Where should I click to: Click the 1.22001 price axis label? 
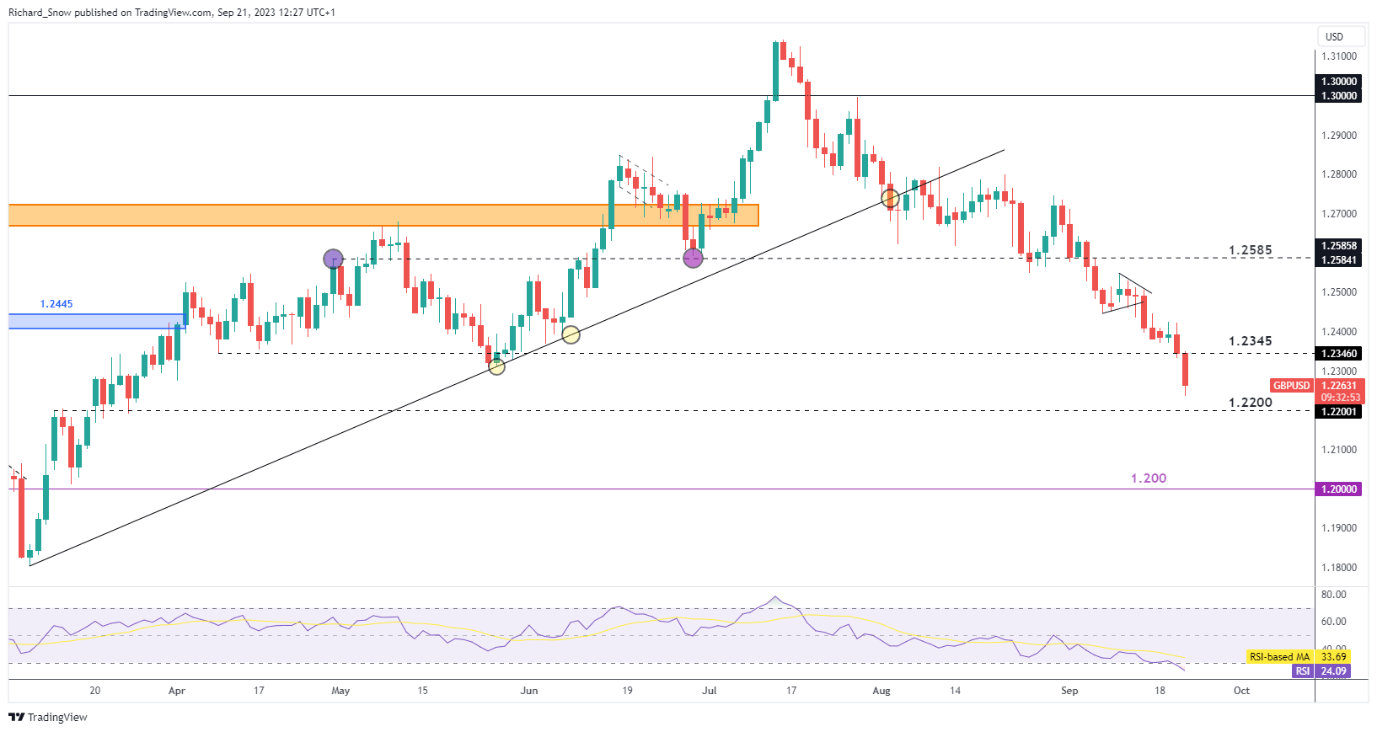[x=1339, y=411]
